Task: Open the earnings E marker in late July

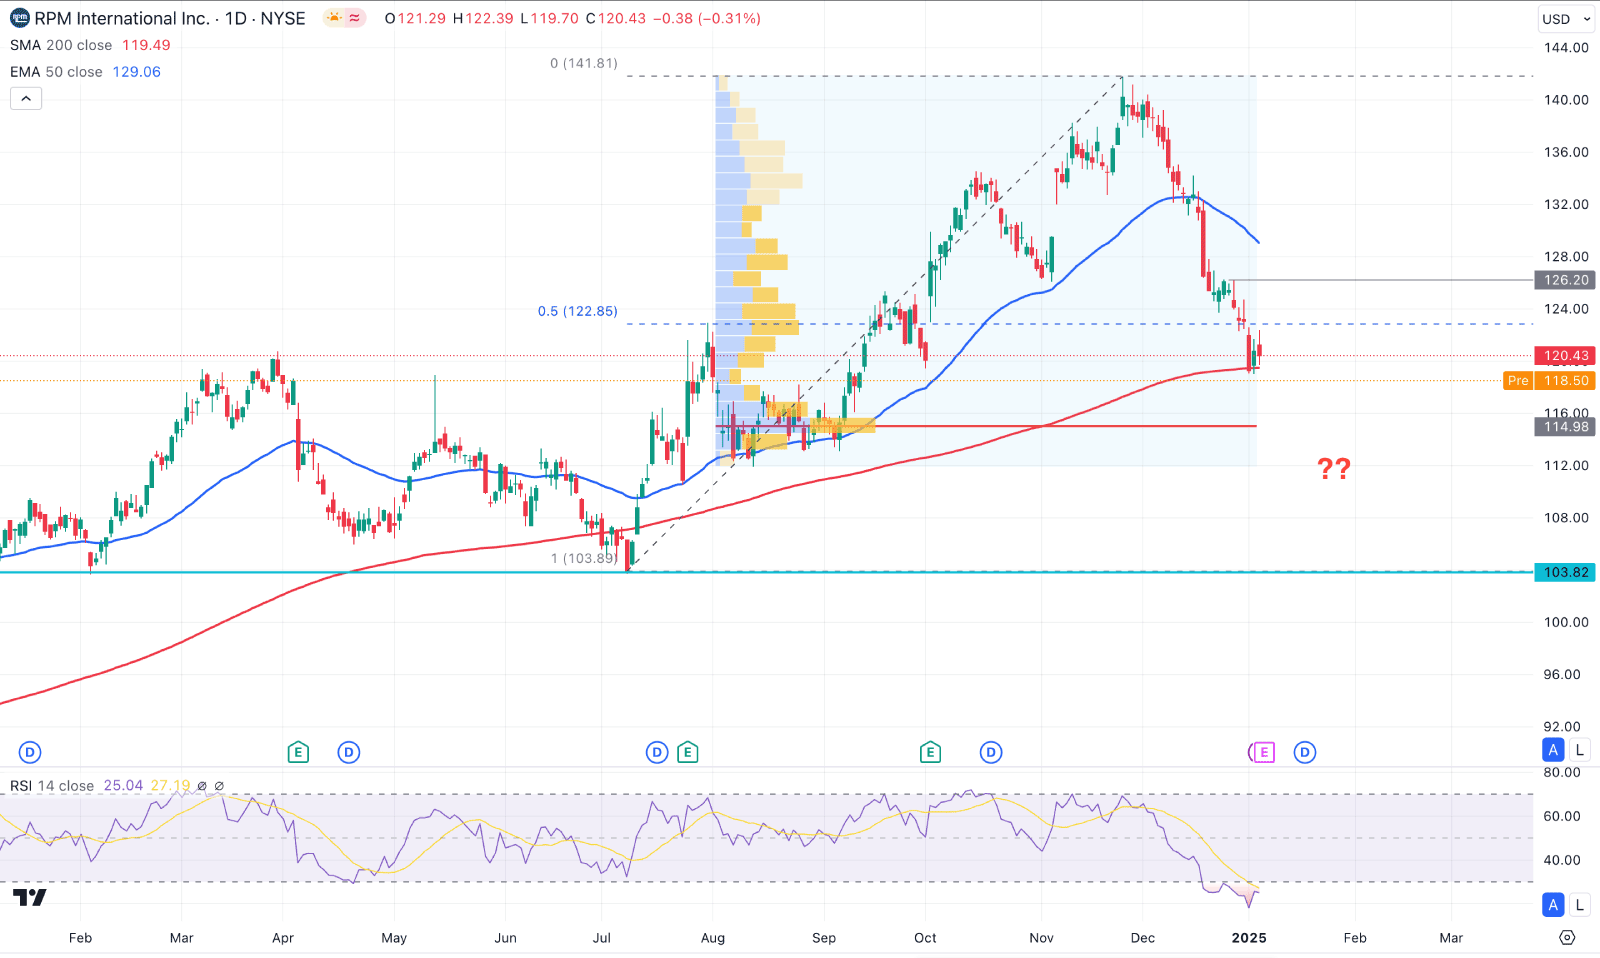Action: 687,752
